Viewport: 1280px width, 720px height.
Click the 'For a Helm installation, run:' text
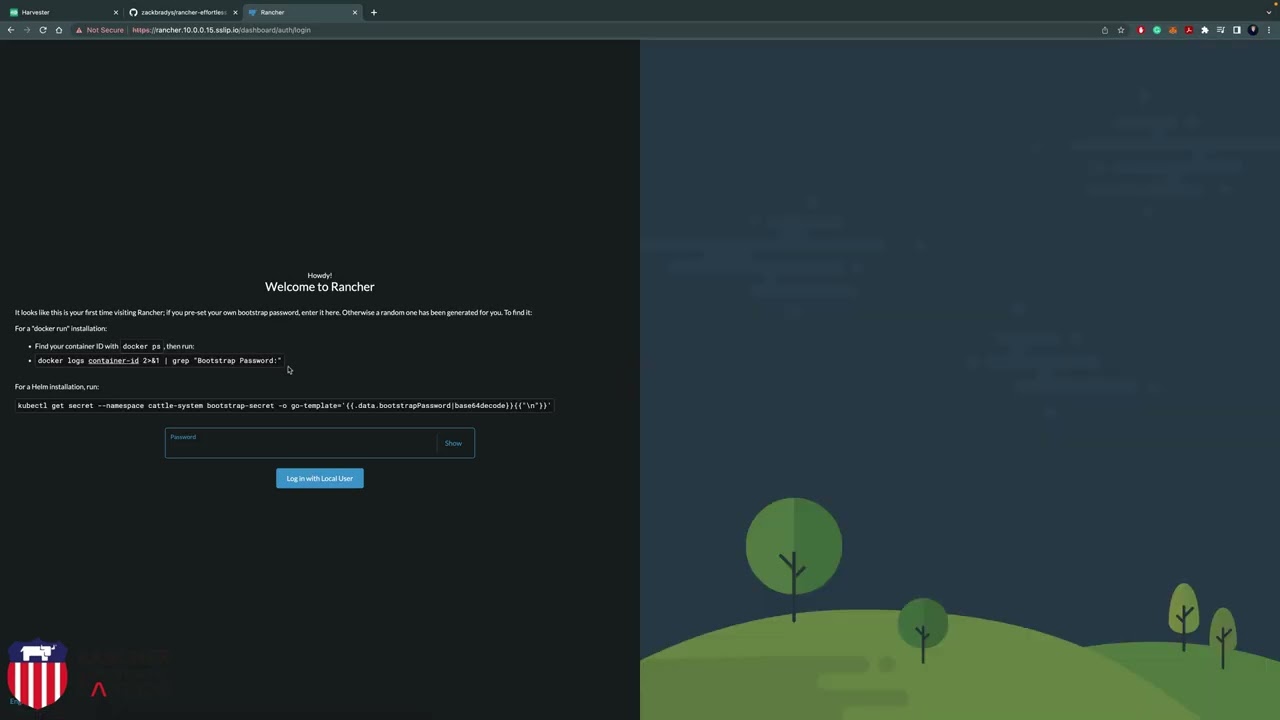coord(57,387)
